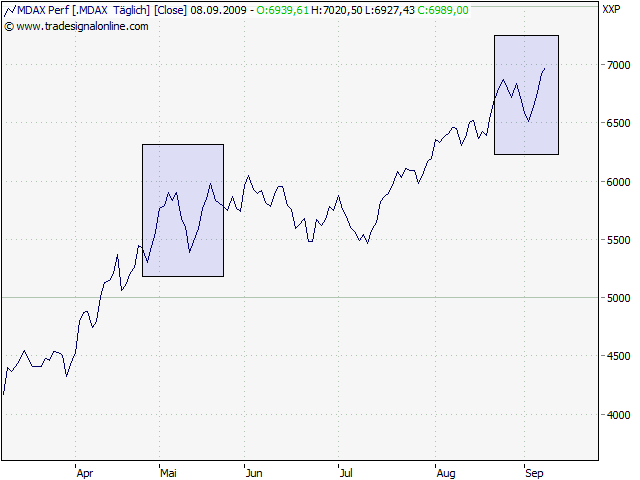Click the price line's last point near 7000
This screenshot has height=480, width=640.
tap(545, 69)
